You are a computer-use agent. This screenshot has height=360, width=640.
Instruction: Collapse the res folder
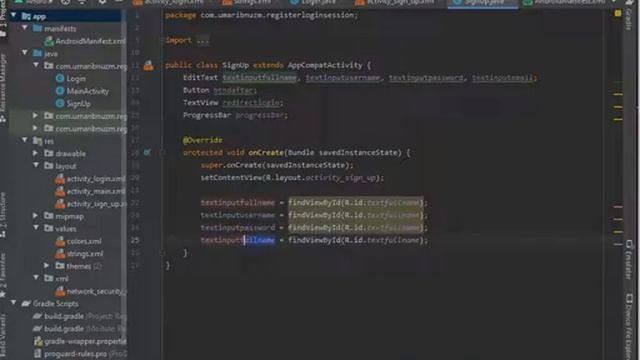pos(25,140)
